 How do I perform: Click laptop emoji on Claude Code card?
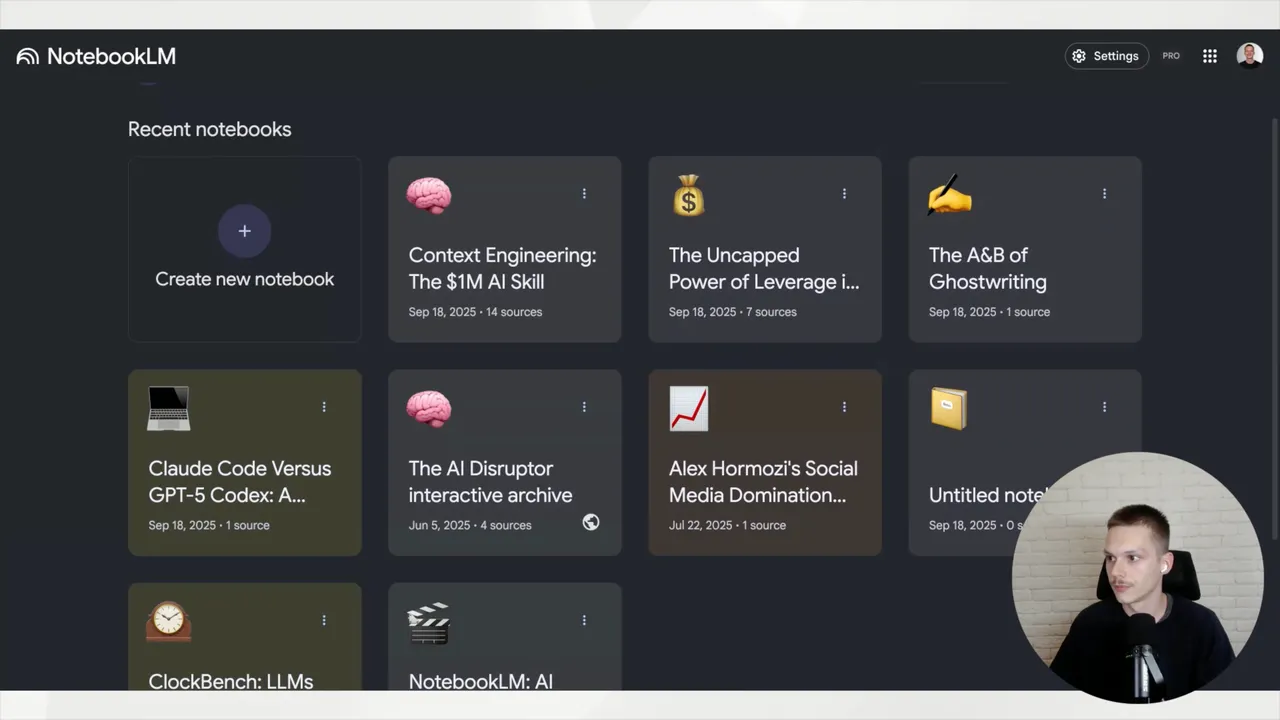coord(169,408)
